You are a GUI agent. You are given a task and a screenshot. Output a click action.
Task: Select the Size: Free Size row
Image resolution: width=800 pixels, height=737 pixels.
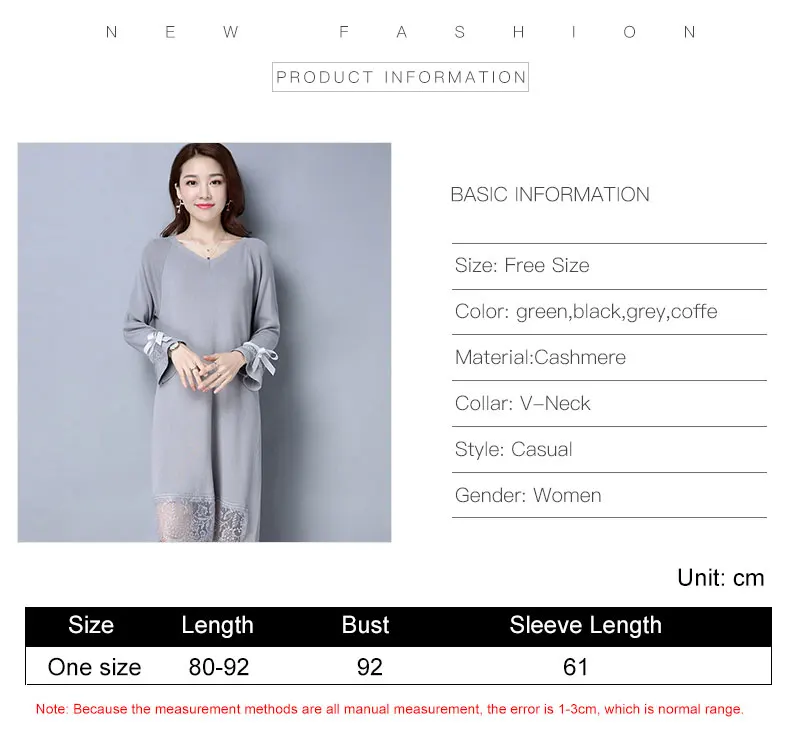(x=609, y=266)
